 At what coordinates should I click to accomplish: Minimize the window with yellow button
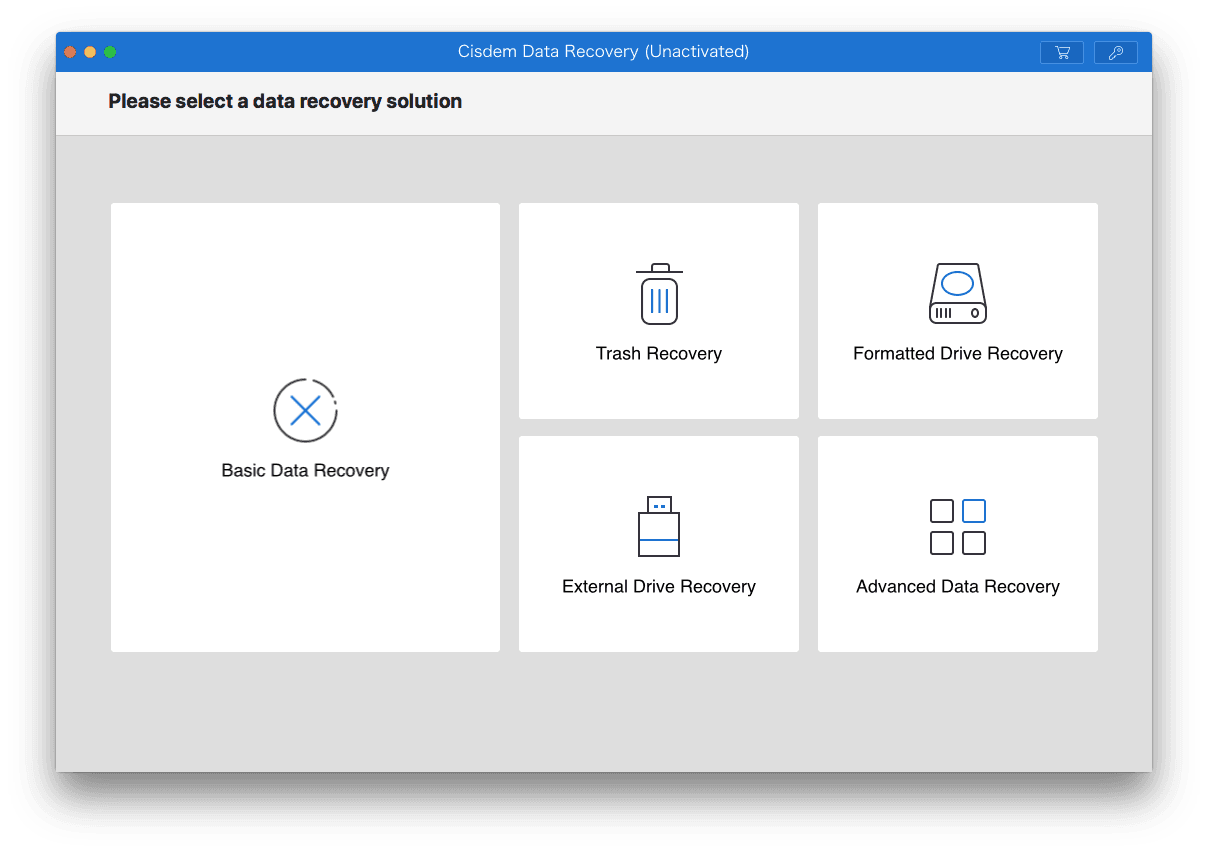pyautogui.click(x=90, y=52)
